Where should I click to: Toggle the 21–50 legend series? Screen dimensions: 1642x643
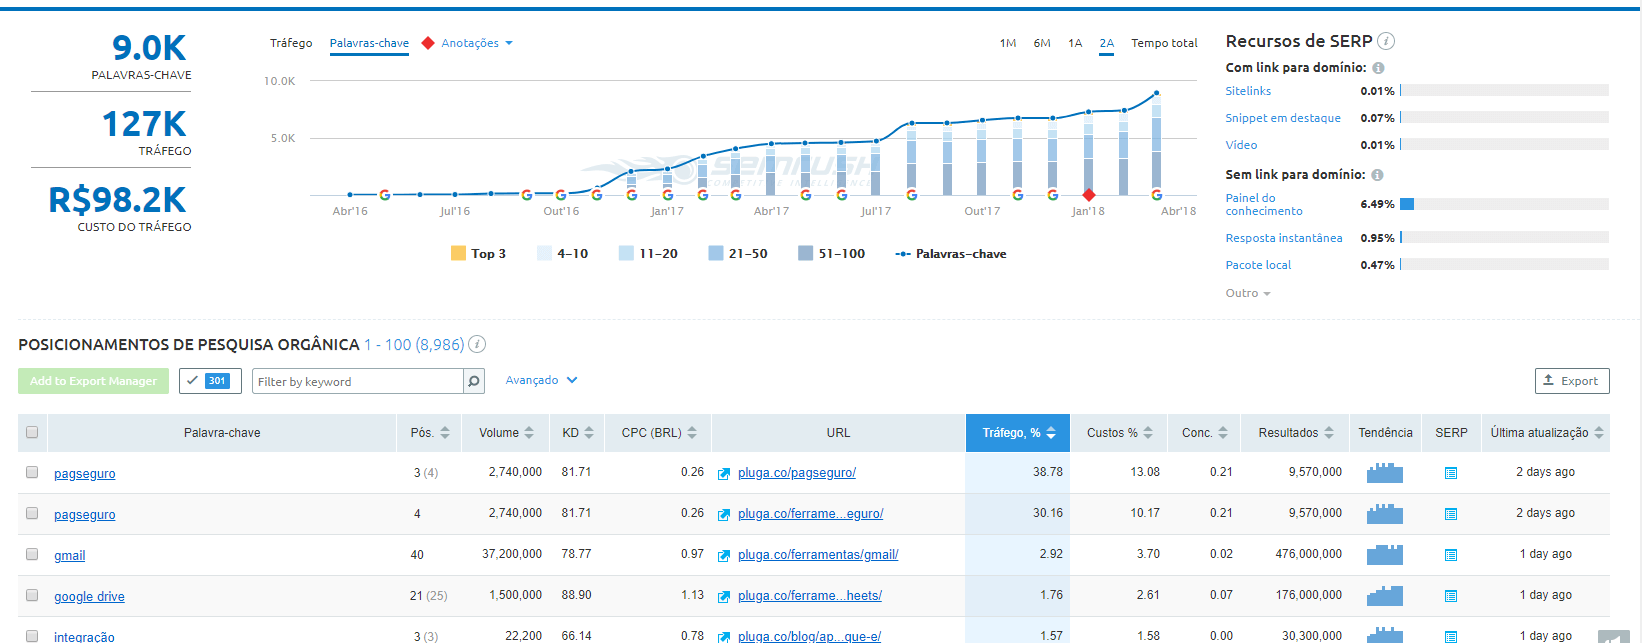(738, 254)
